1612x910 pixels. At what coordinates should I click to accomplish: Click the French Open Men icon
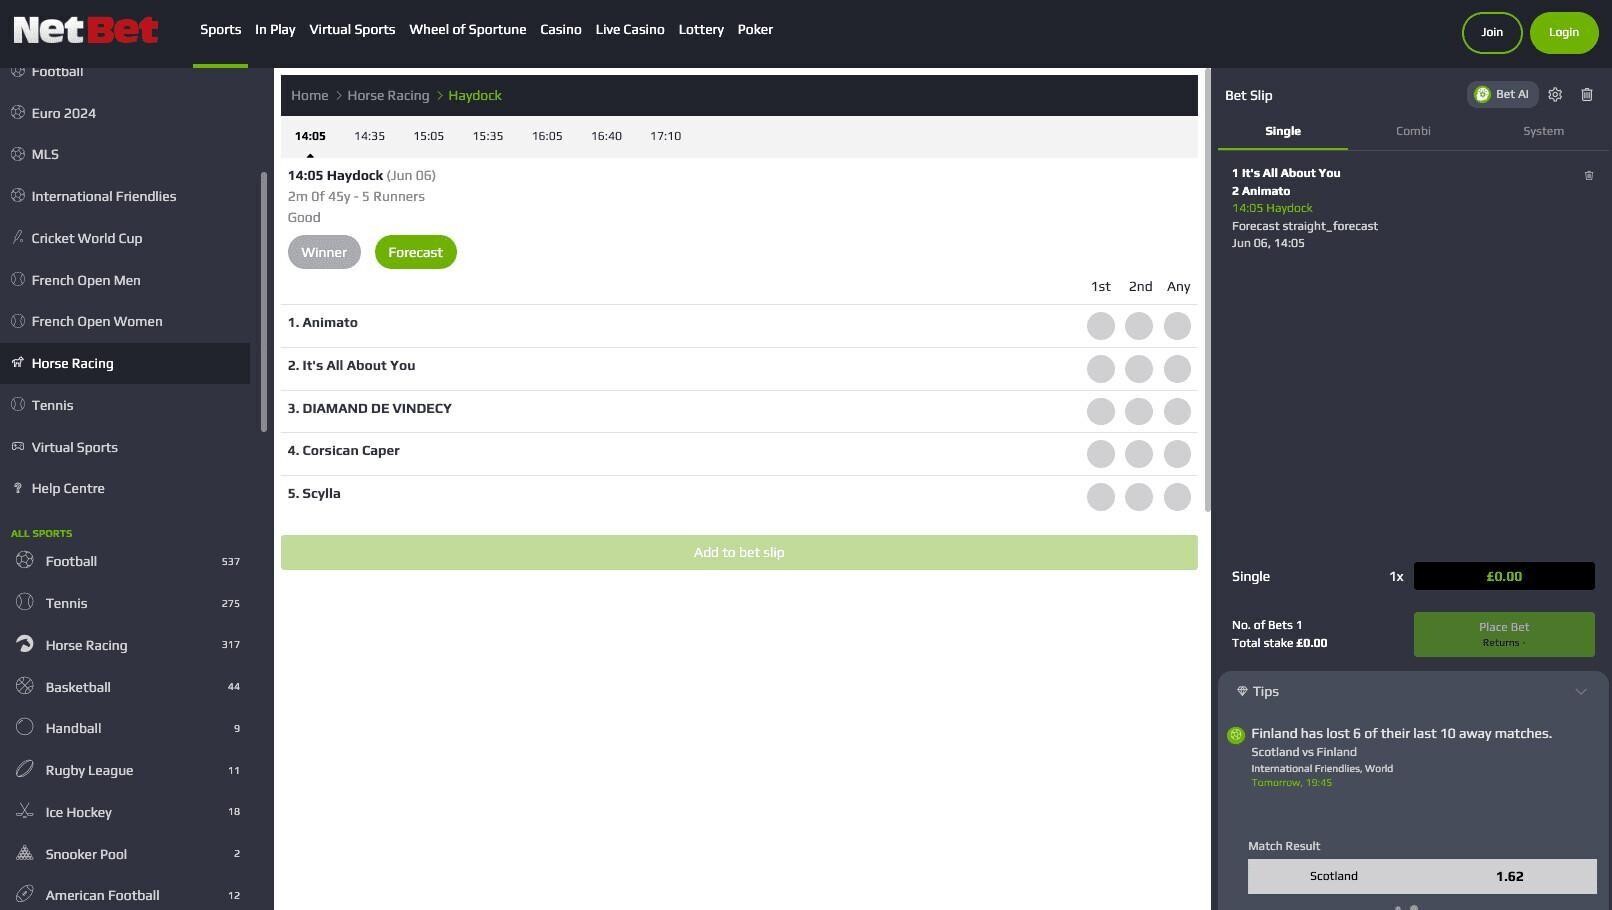tap(18, 280)
